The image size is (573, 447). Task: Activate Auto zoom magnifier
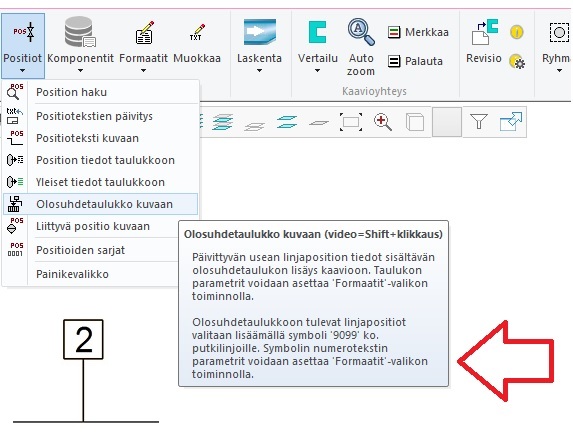(x=361, y=32)
